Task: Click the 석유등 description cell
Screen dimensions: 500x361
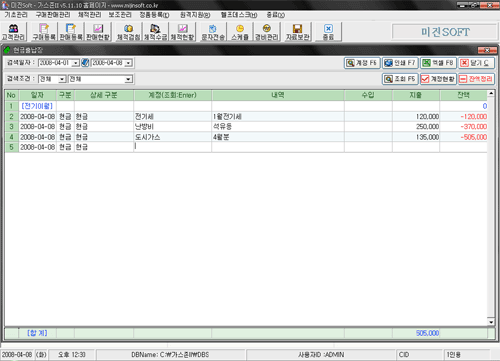Action: (x=278, y=127)
